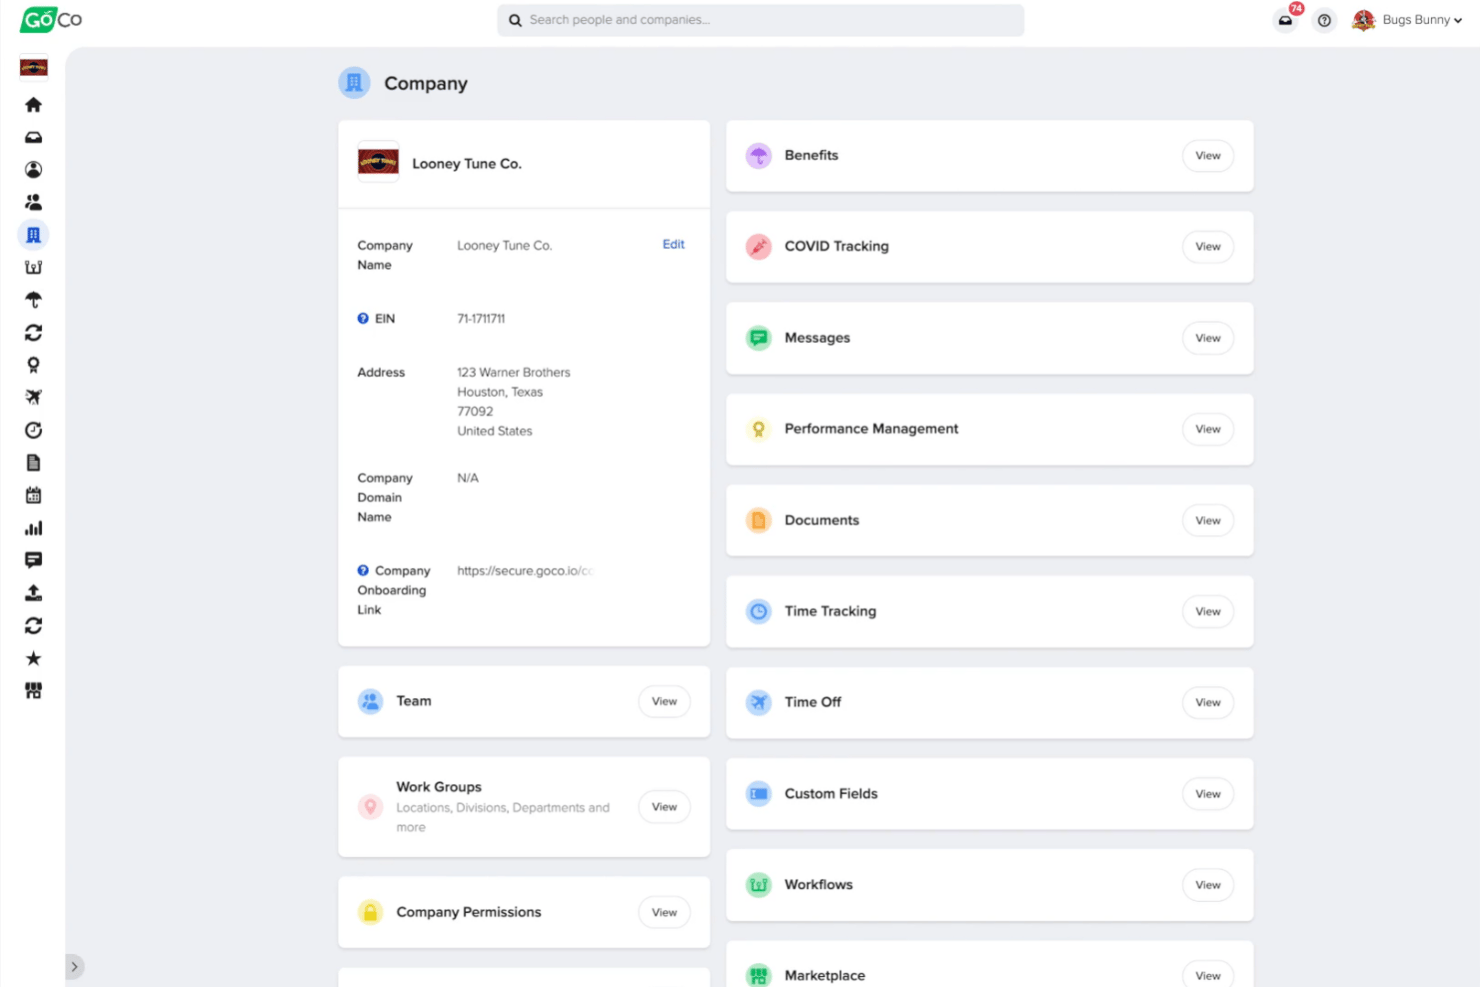View the Messages section
The height and width of the screenshot is (987, 1480).
tap(1208, 338)
